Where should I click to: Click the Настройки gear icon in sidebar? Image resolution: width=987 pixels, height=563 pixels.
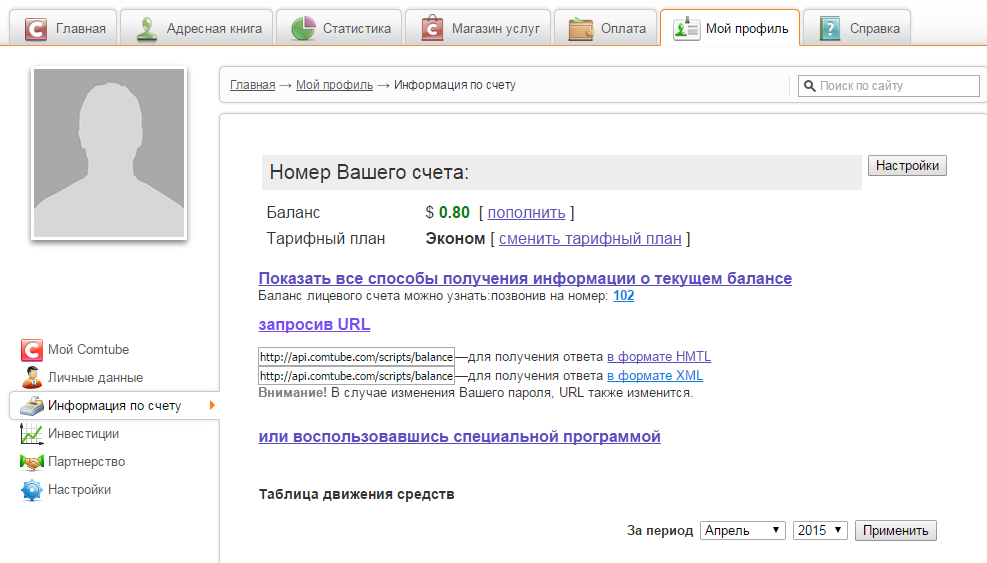31,490
